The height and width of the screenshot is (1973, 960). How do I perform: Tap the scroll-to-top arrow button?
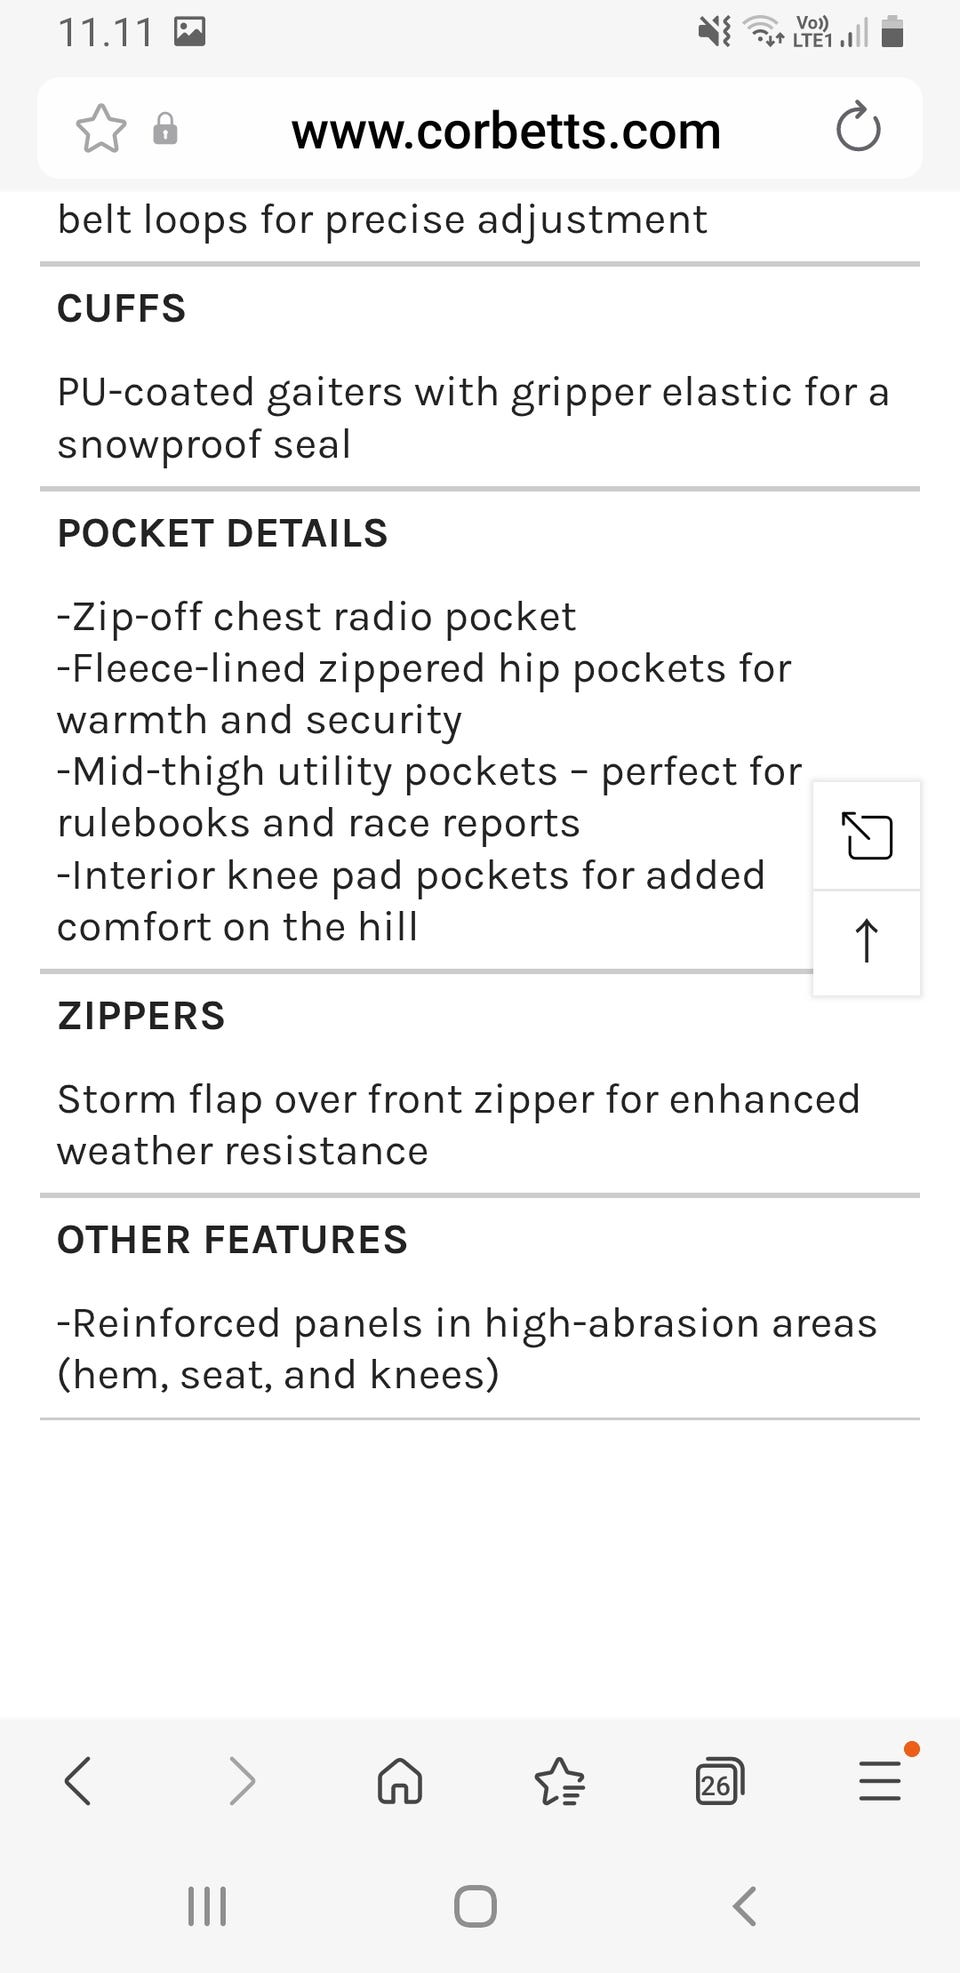[x=867, y=942]
